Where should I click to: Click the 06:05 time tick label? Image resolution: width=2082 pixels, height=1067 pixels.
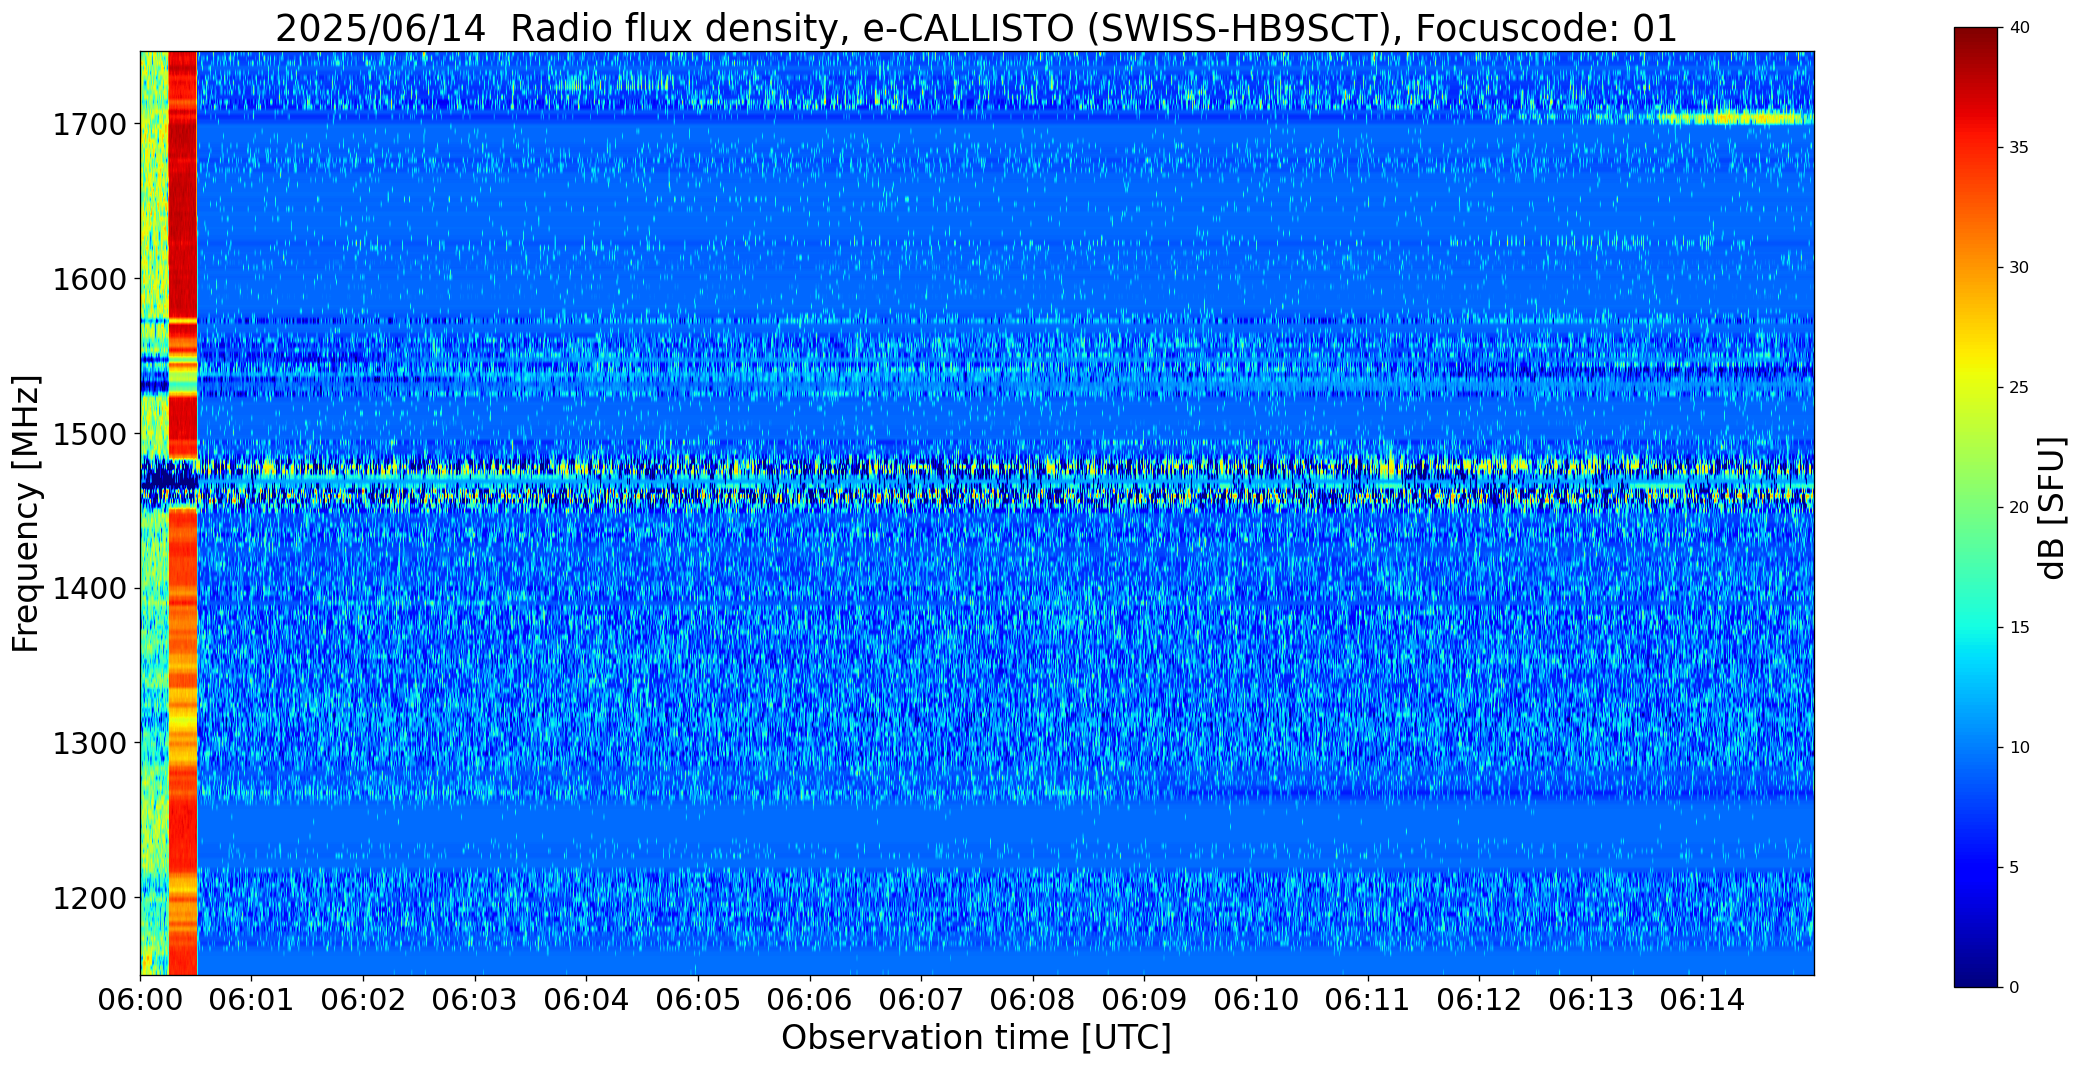[x=698, y=1000]
